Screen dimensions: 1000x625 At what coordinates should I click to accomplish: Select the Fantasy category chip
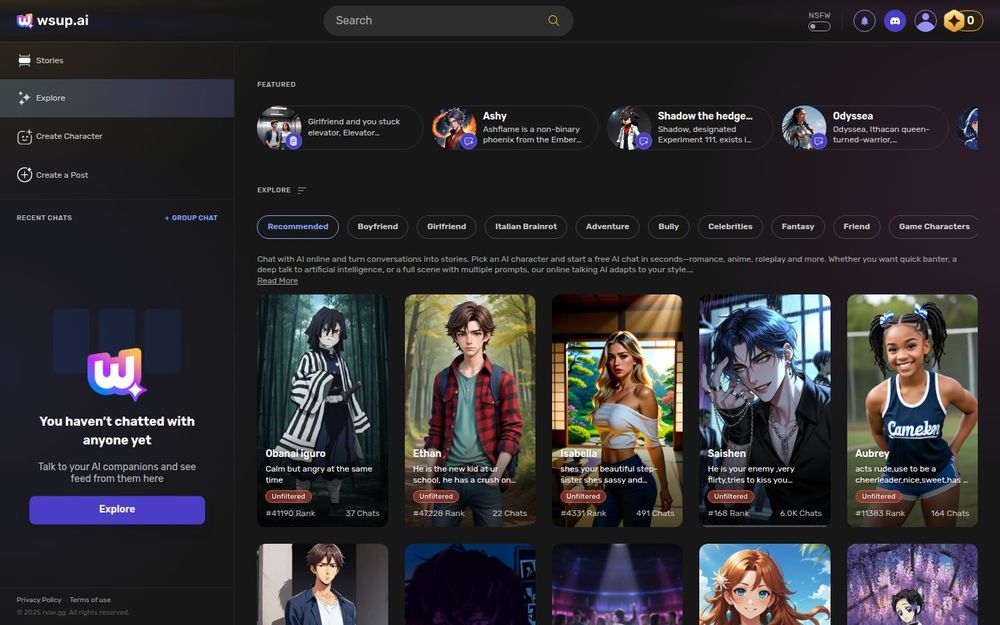798,227
